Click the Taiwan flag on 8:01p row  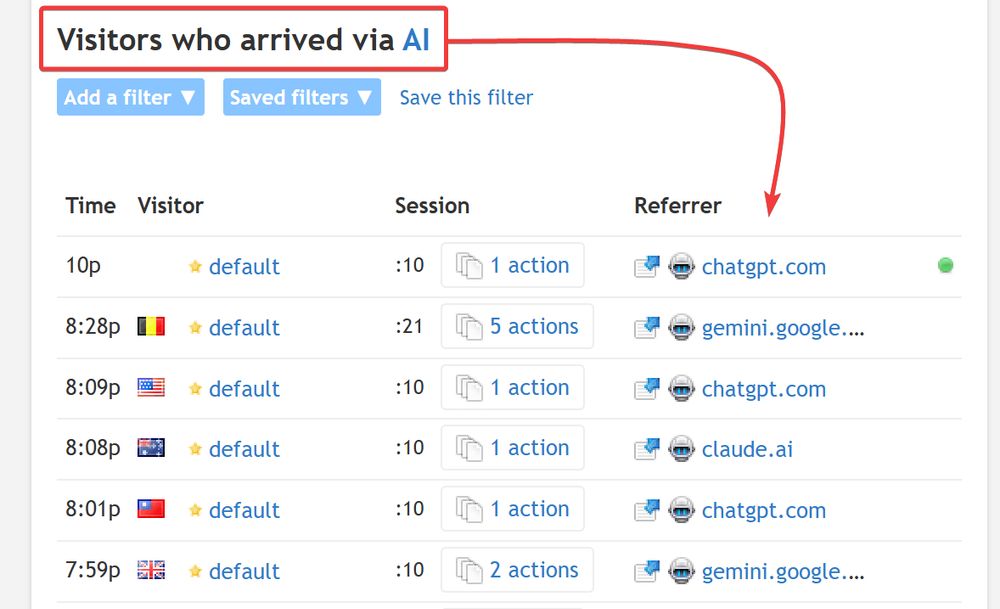pos(151,509)
